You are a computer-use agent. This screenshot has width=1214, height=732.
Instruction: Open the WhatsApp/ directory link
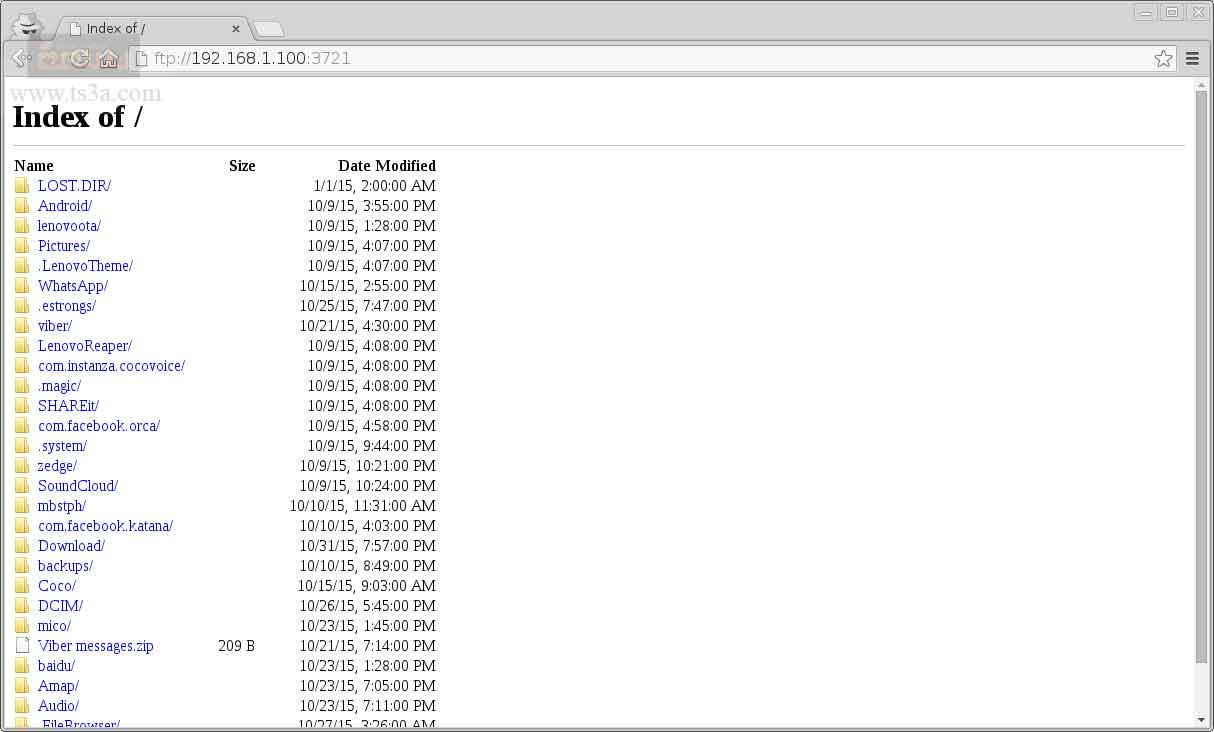(x=73, y=286)
